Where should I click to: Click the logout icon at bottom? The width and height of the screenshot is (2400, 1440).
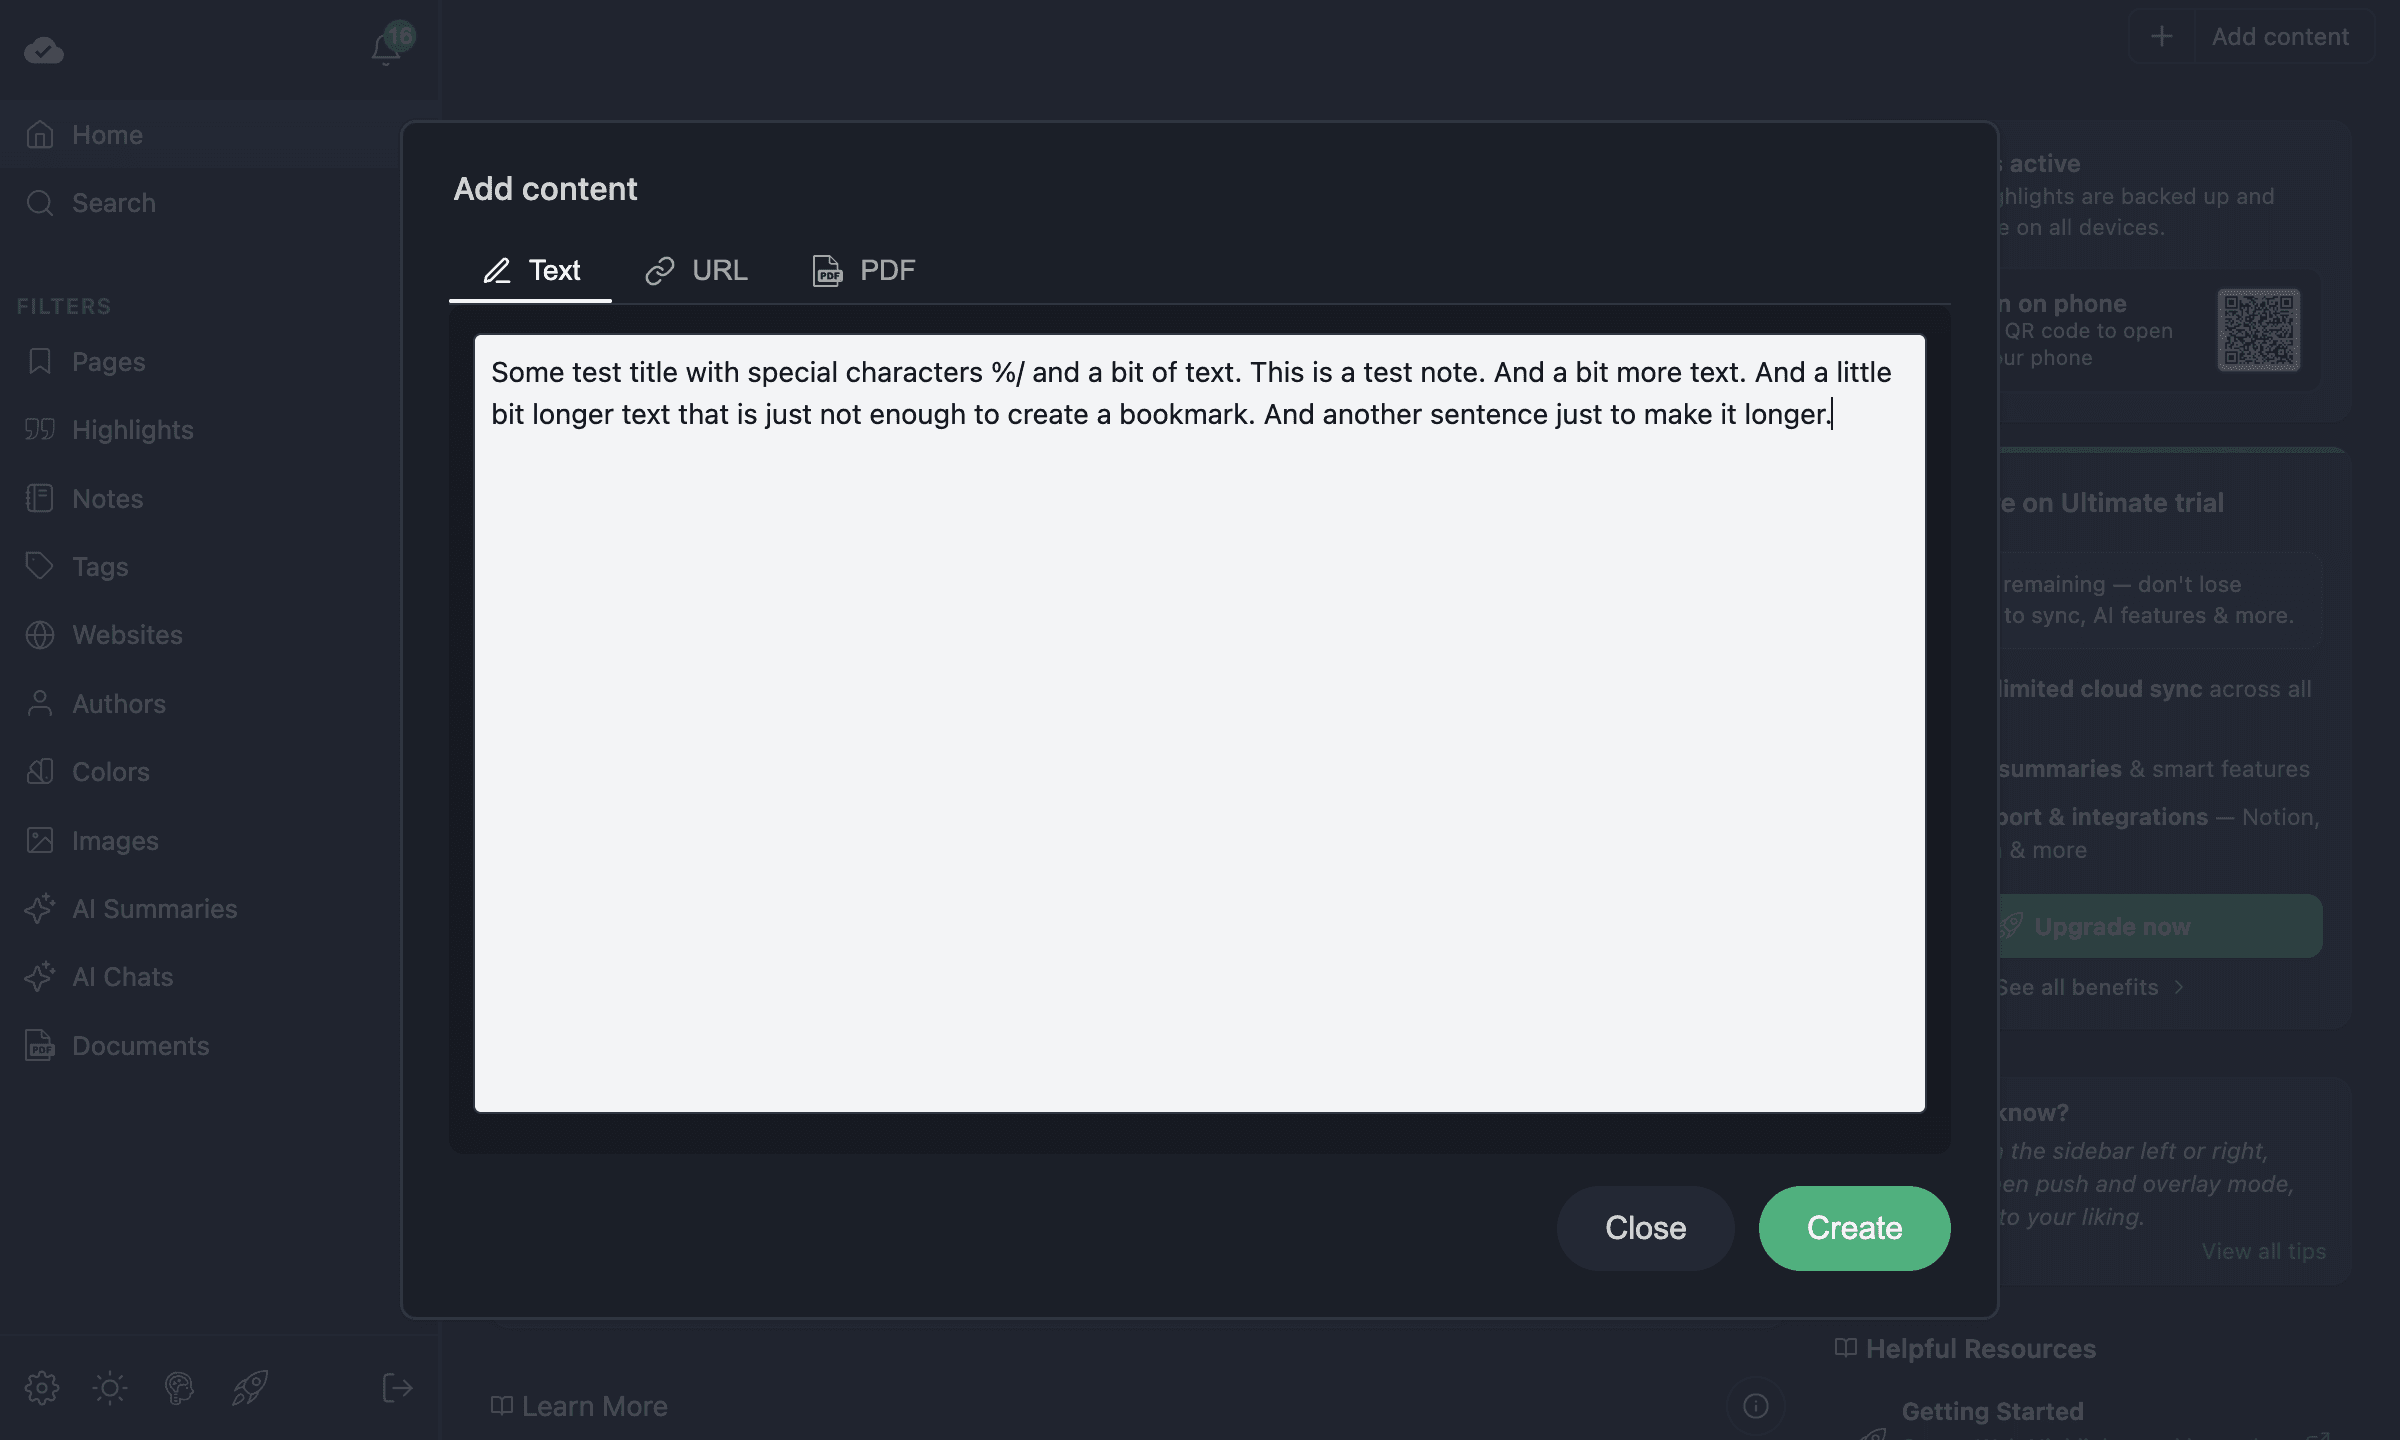396,1388
